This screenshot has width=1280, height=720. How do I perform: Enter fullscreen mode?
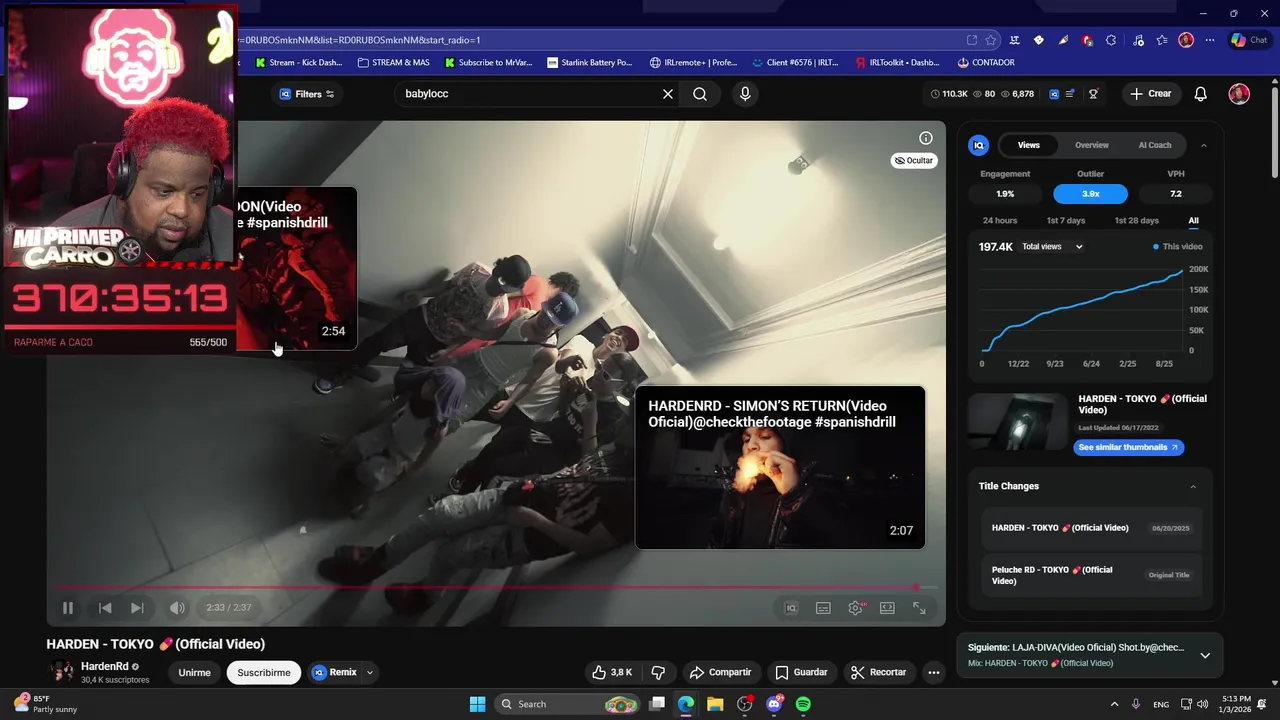[x=919, y=608]
